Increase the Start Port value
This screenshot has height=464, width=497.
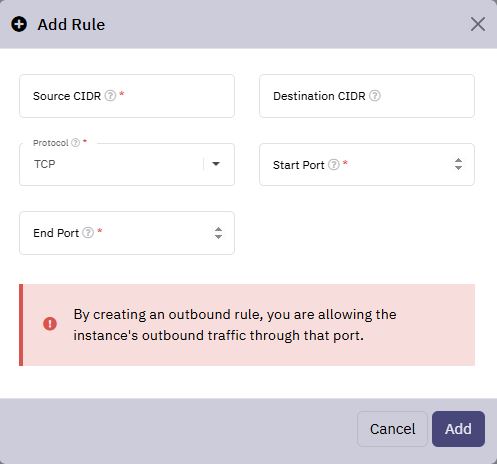pyautogui.click(x=458, y=160)
